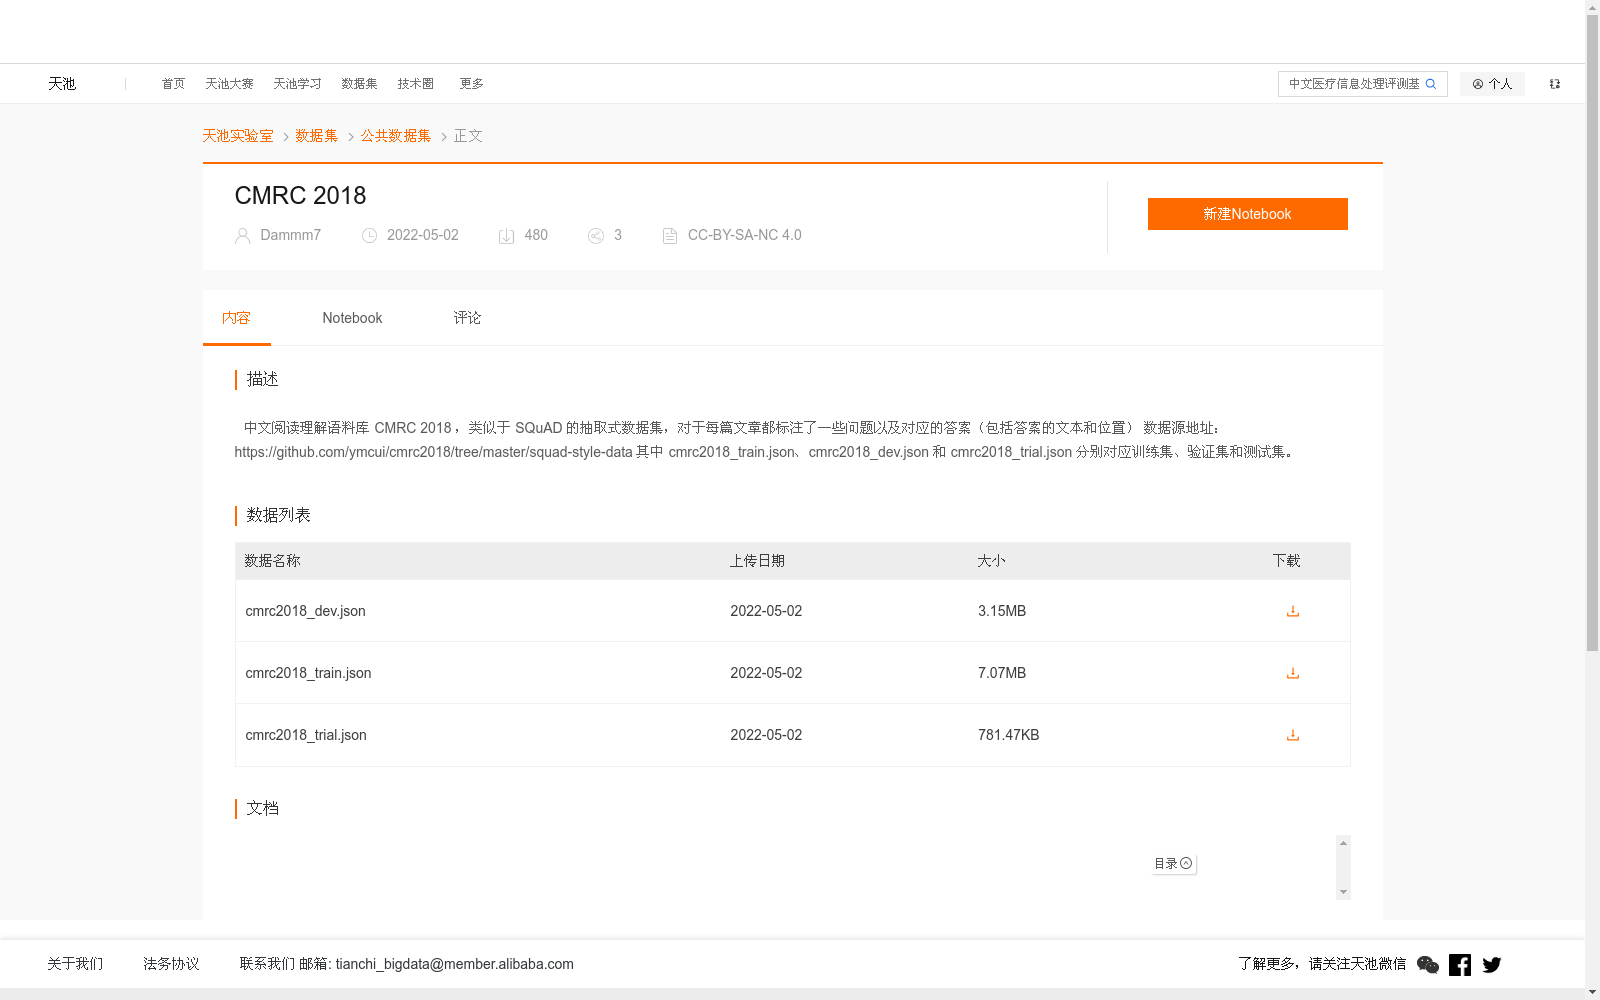This screenshot has height=1000, width=1600.
Task: Click the 大小 column header
Action: 991,561
